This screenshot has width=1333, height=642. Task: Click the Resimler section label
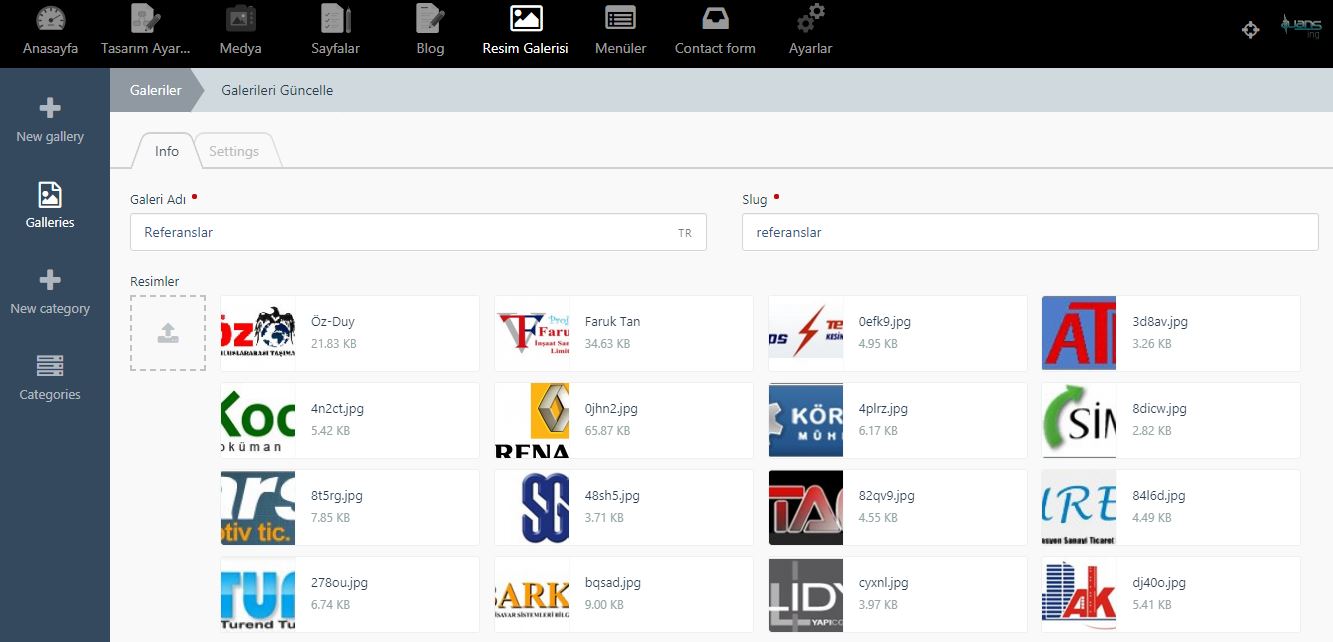155,282
